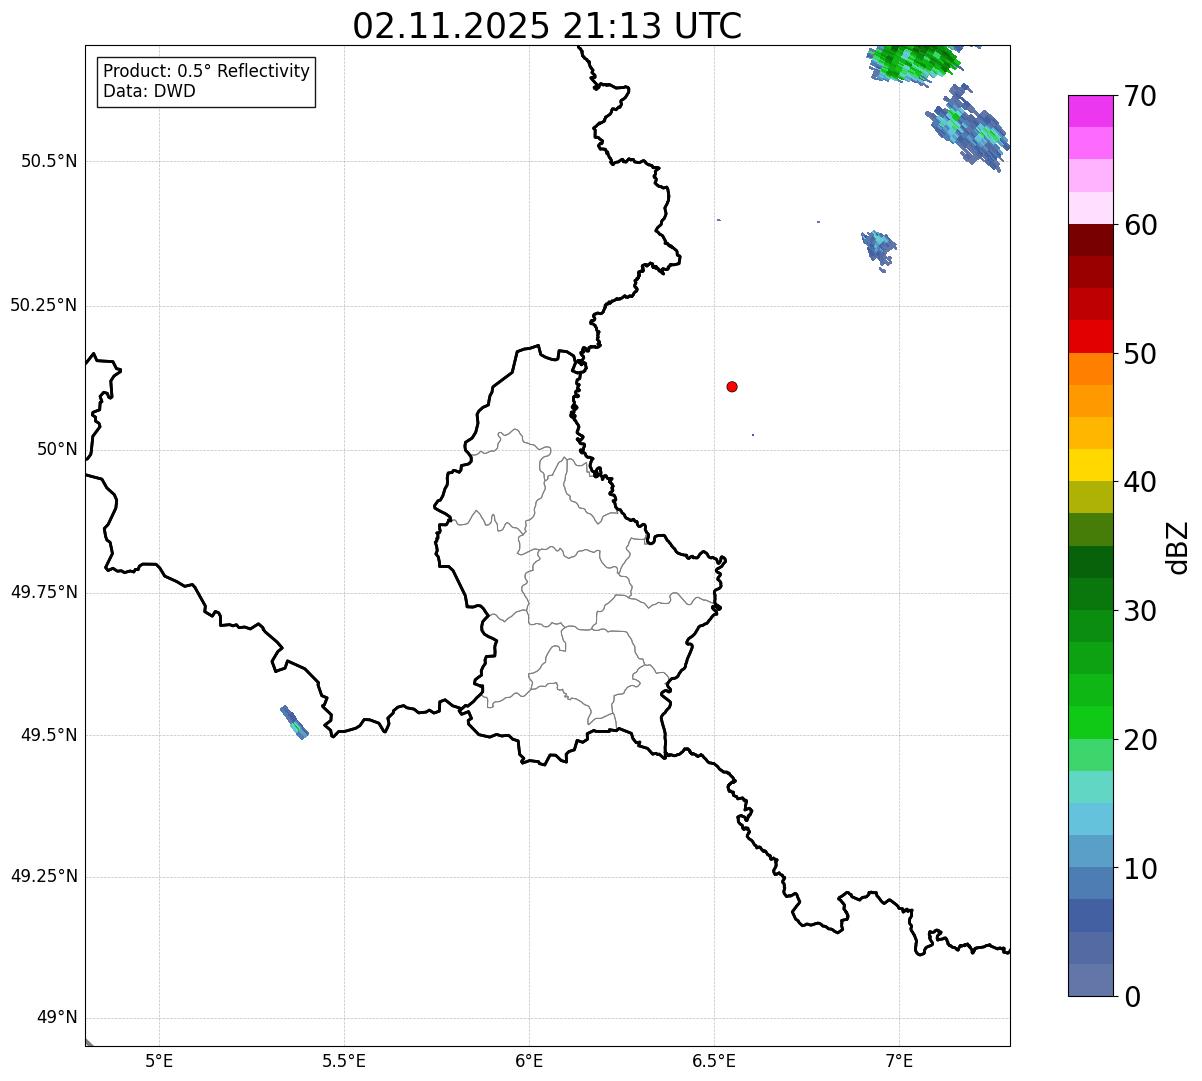This screenshot has width=1202, height=1081.
Task: Click the Product: 0.5° Reflectivity label
Action: click(x=206, y=71)
